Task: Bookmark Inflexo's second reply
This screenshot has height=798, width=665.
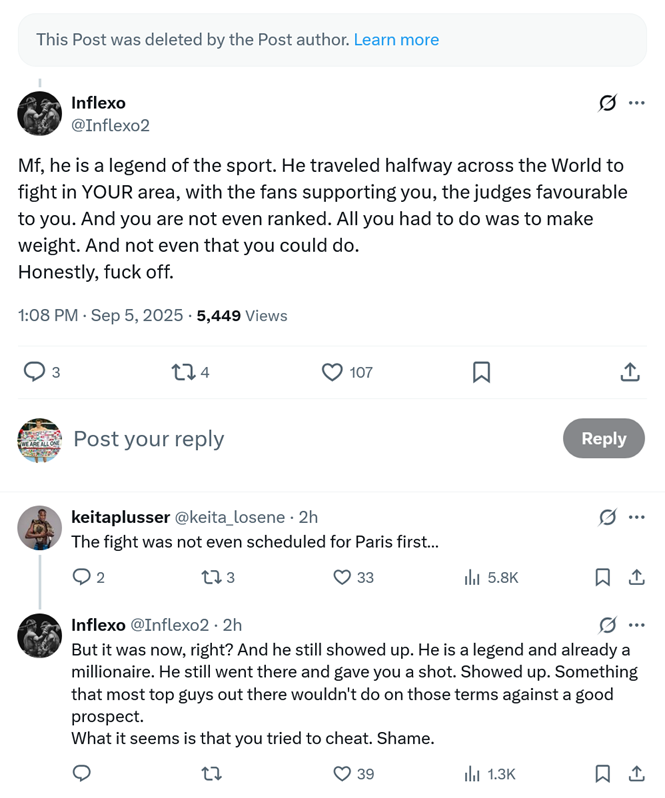Action: [603, 773]
